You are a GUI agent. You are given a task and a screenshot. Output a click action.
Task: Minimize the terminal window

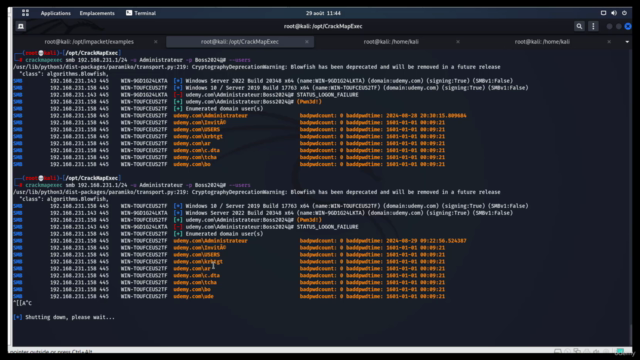[x=609, y=27]
